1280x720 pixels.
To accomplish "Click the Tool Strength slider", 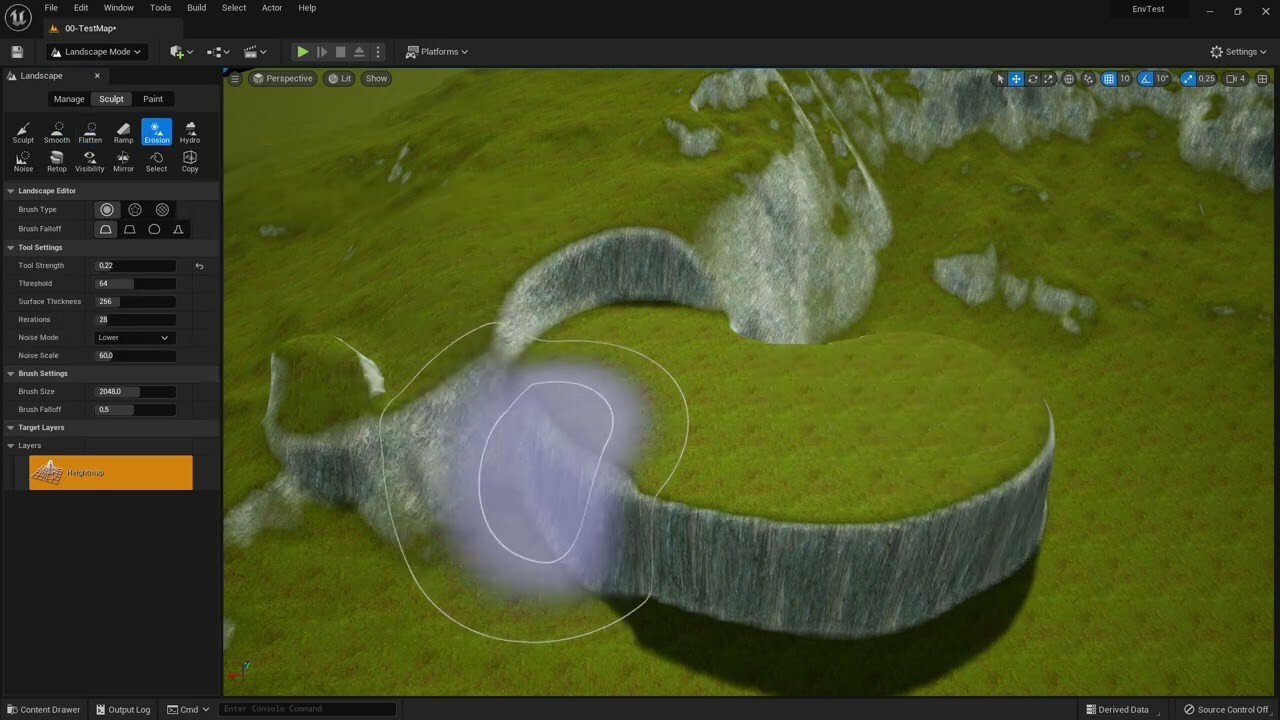I will (x=135, y=265).
